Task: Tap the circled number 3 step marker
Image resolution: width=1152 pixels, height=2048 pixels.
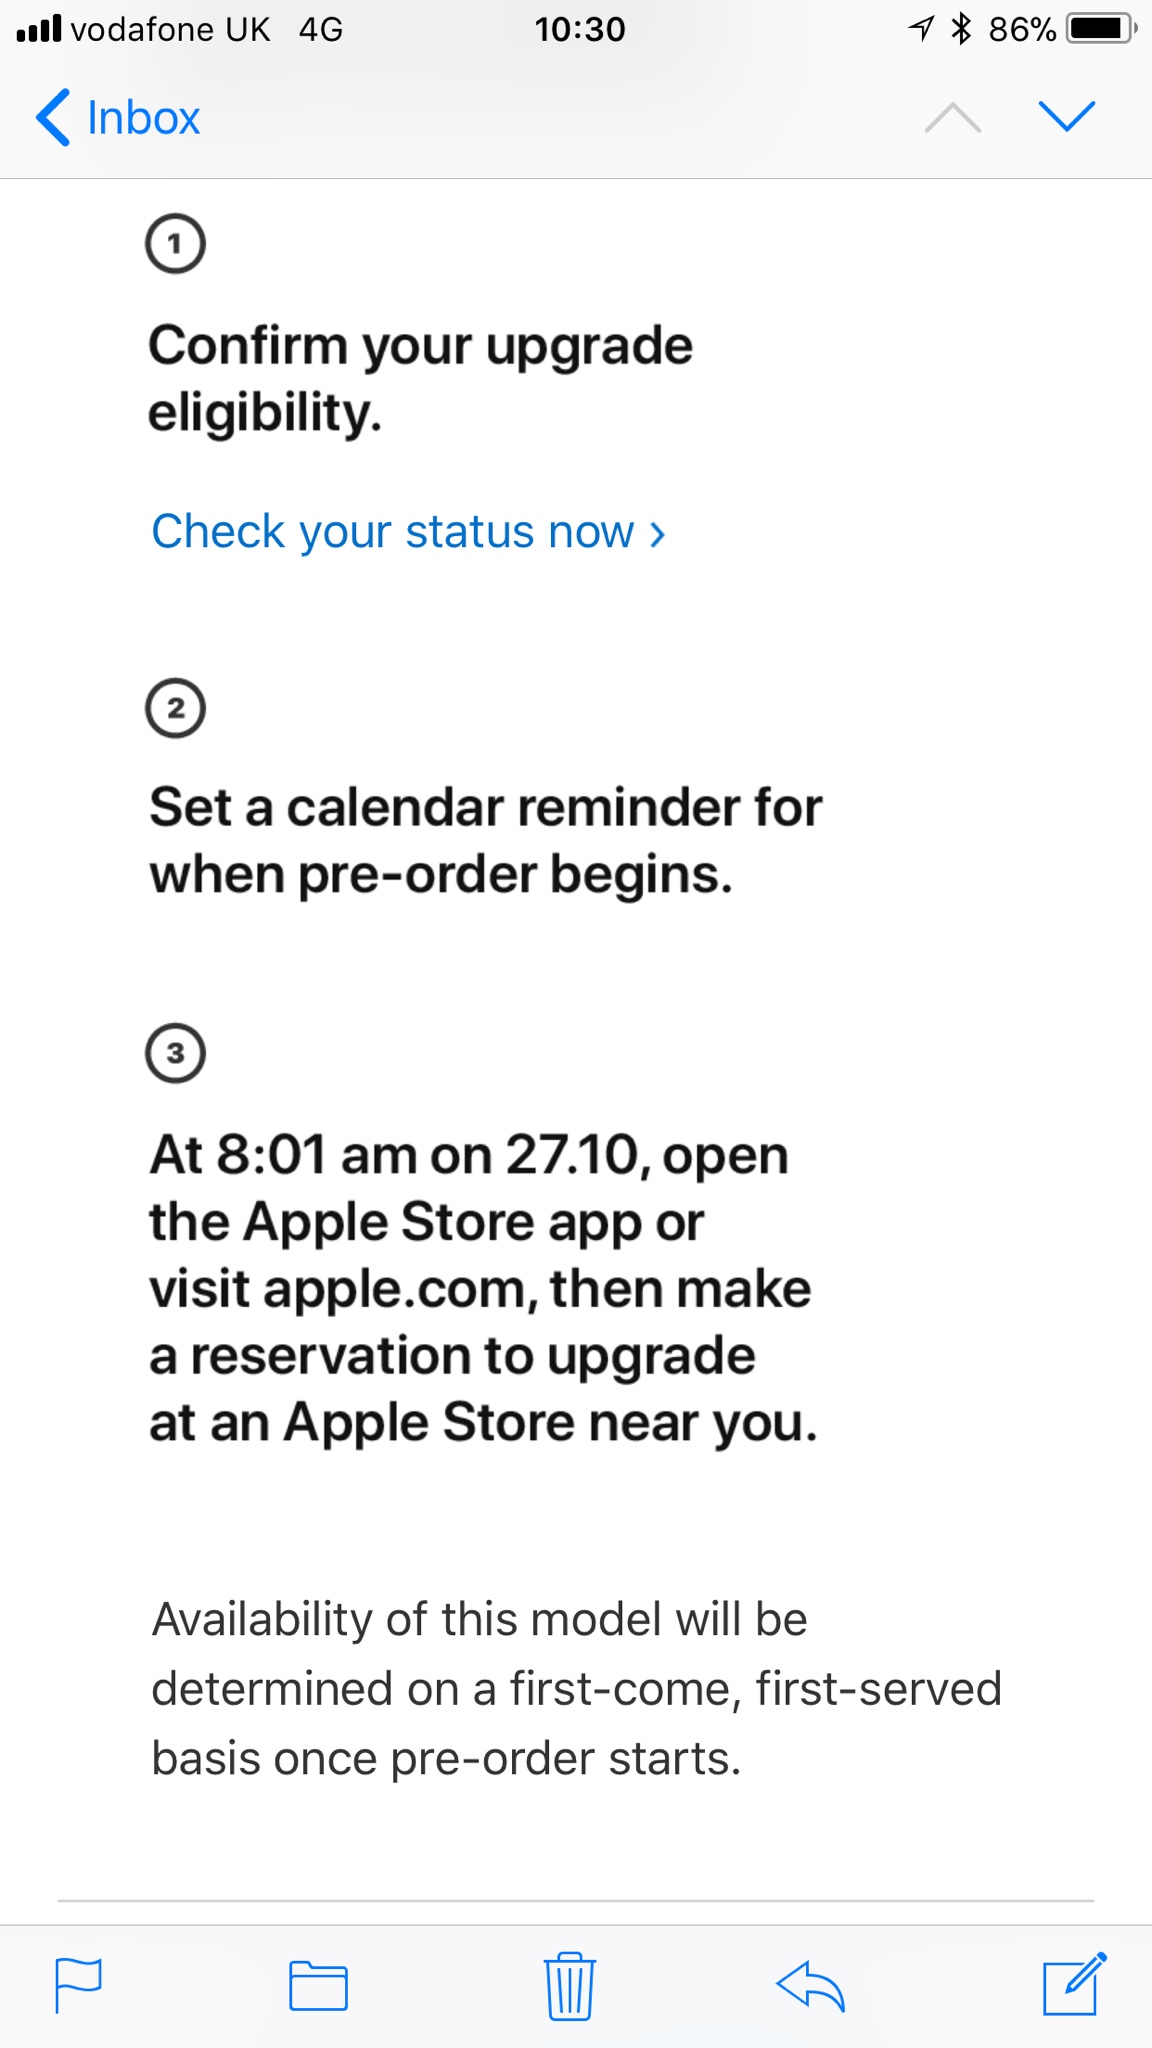Action: pos(175,1052)
